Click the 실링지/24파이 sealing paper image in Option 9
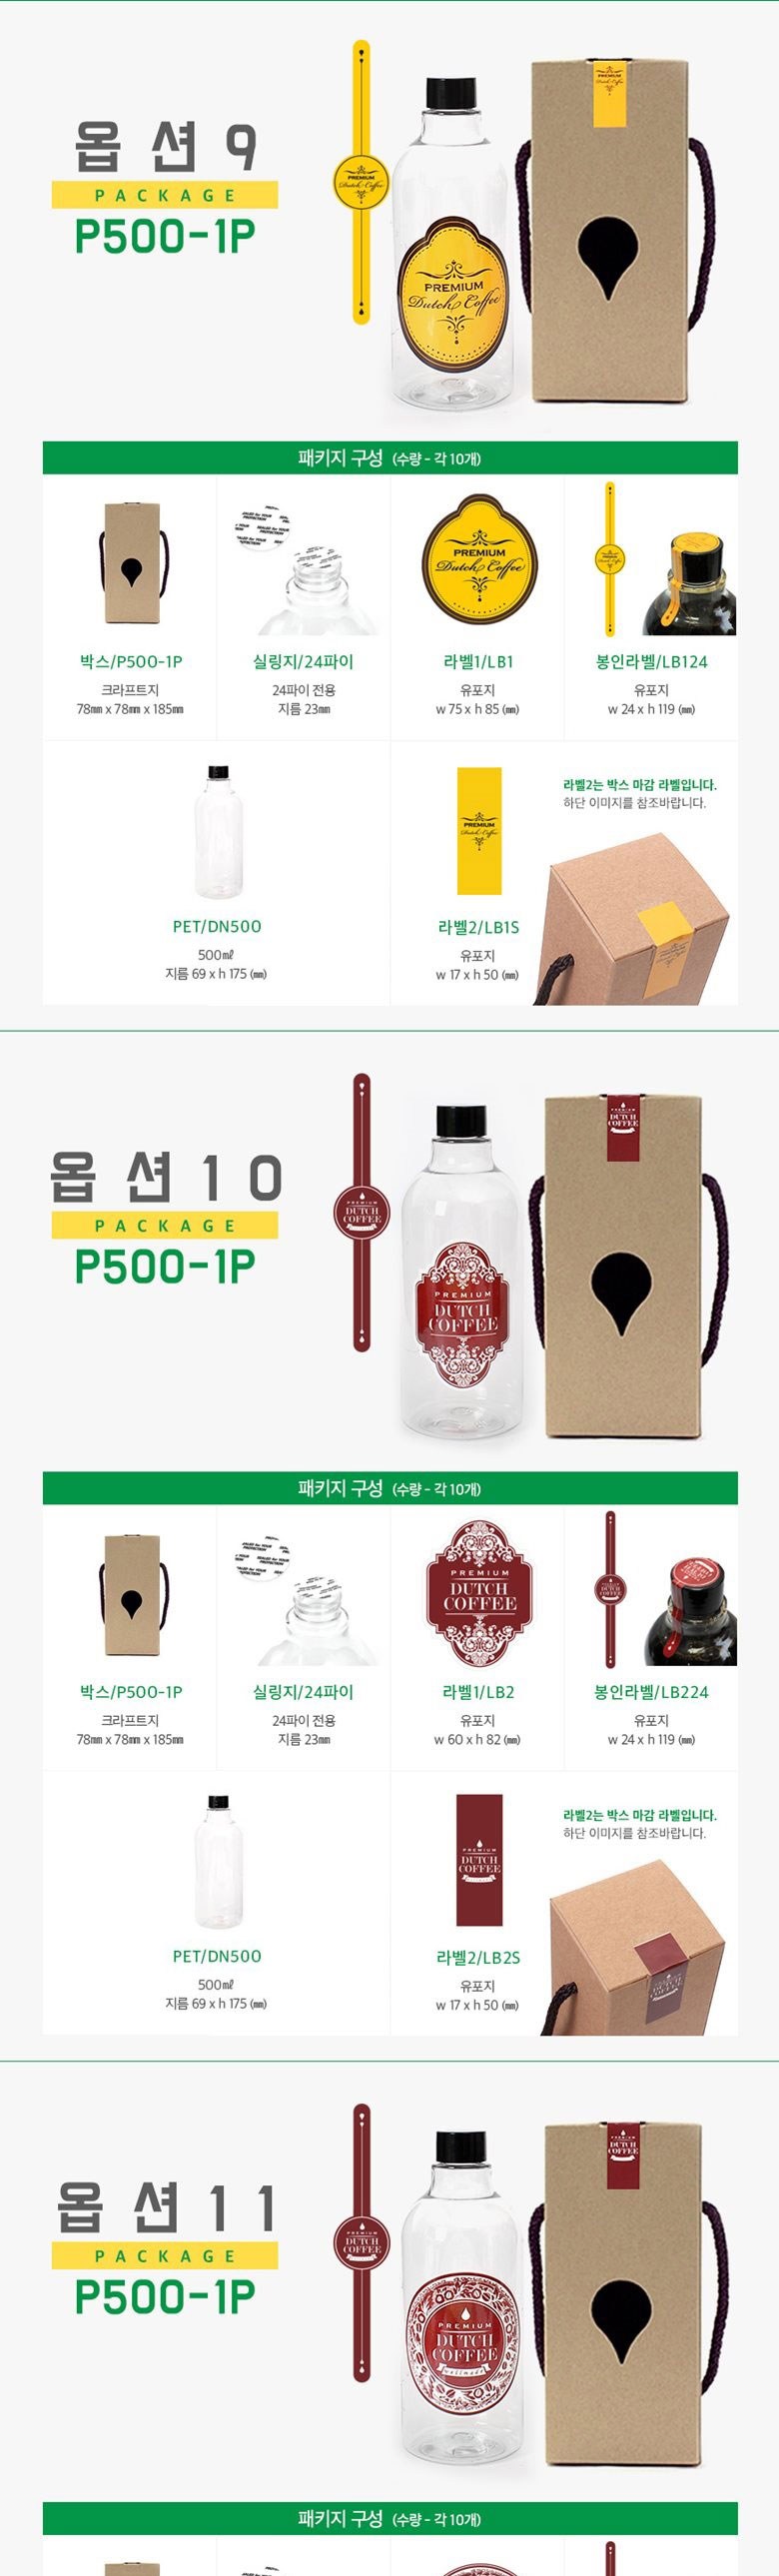The image size is (779, 2576). (x=303, y=568)
